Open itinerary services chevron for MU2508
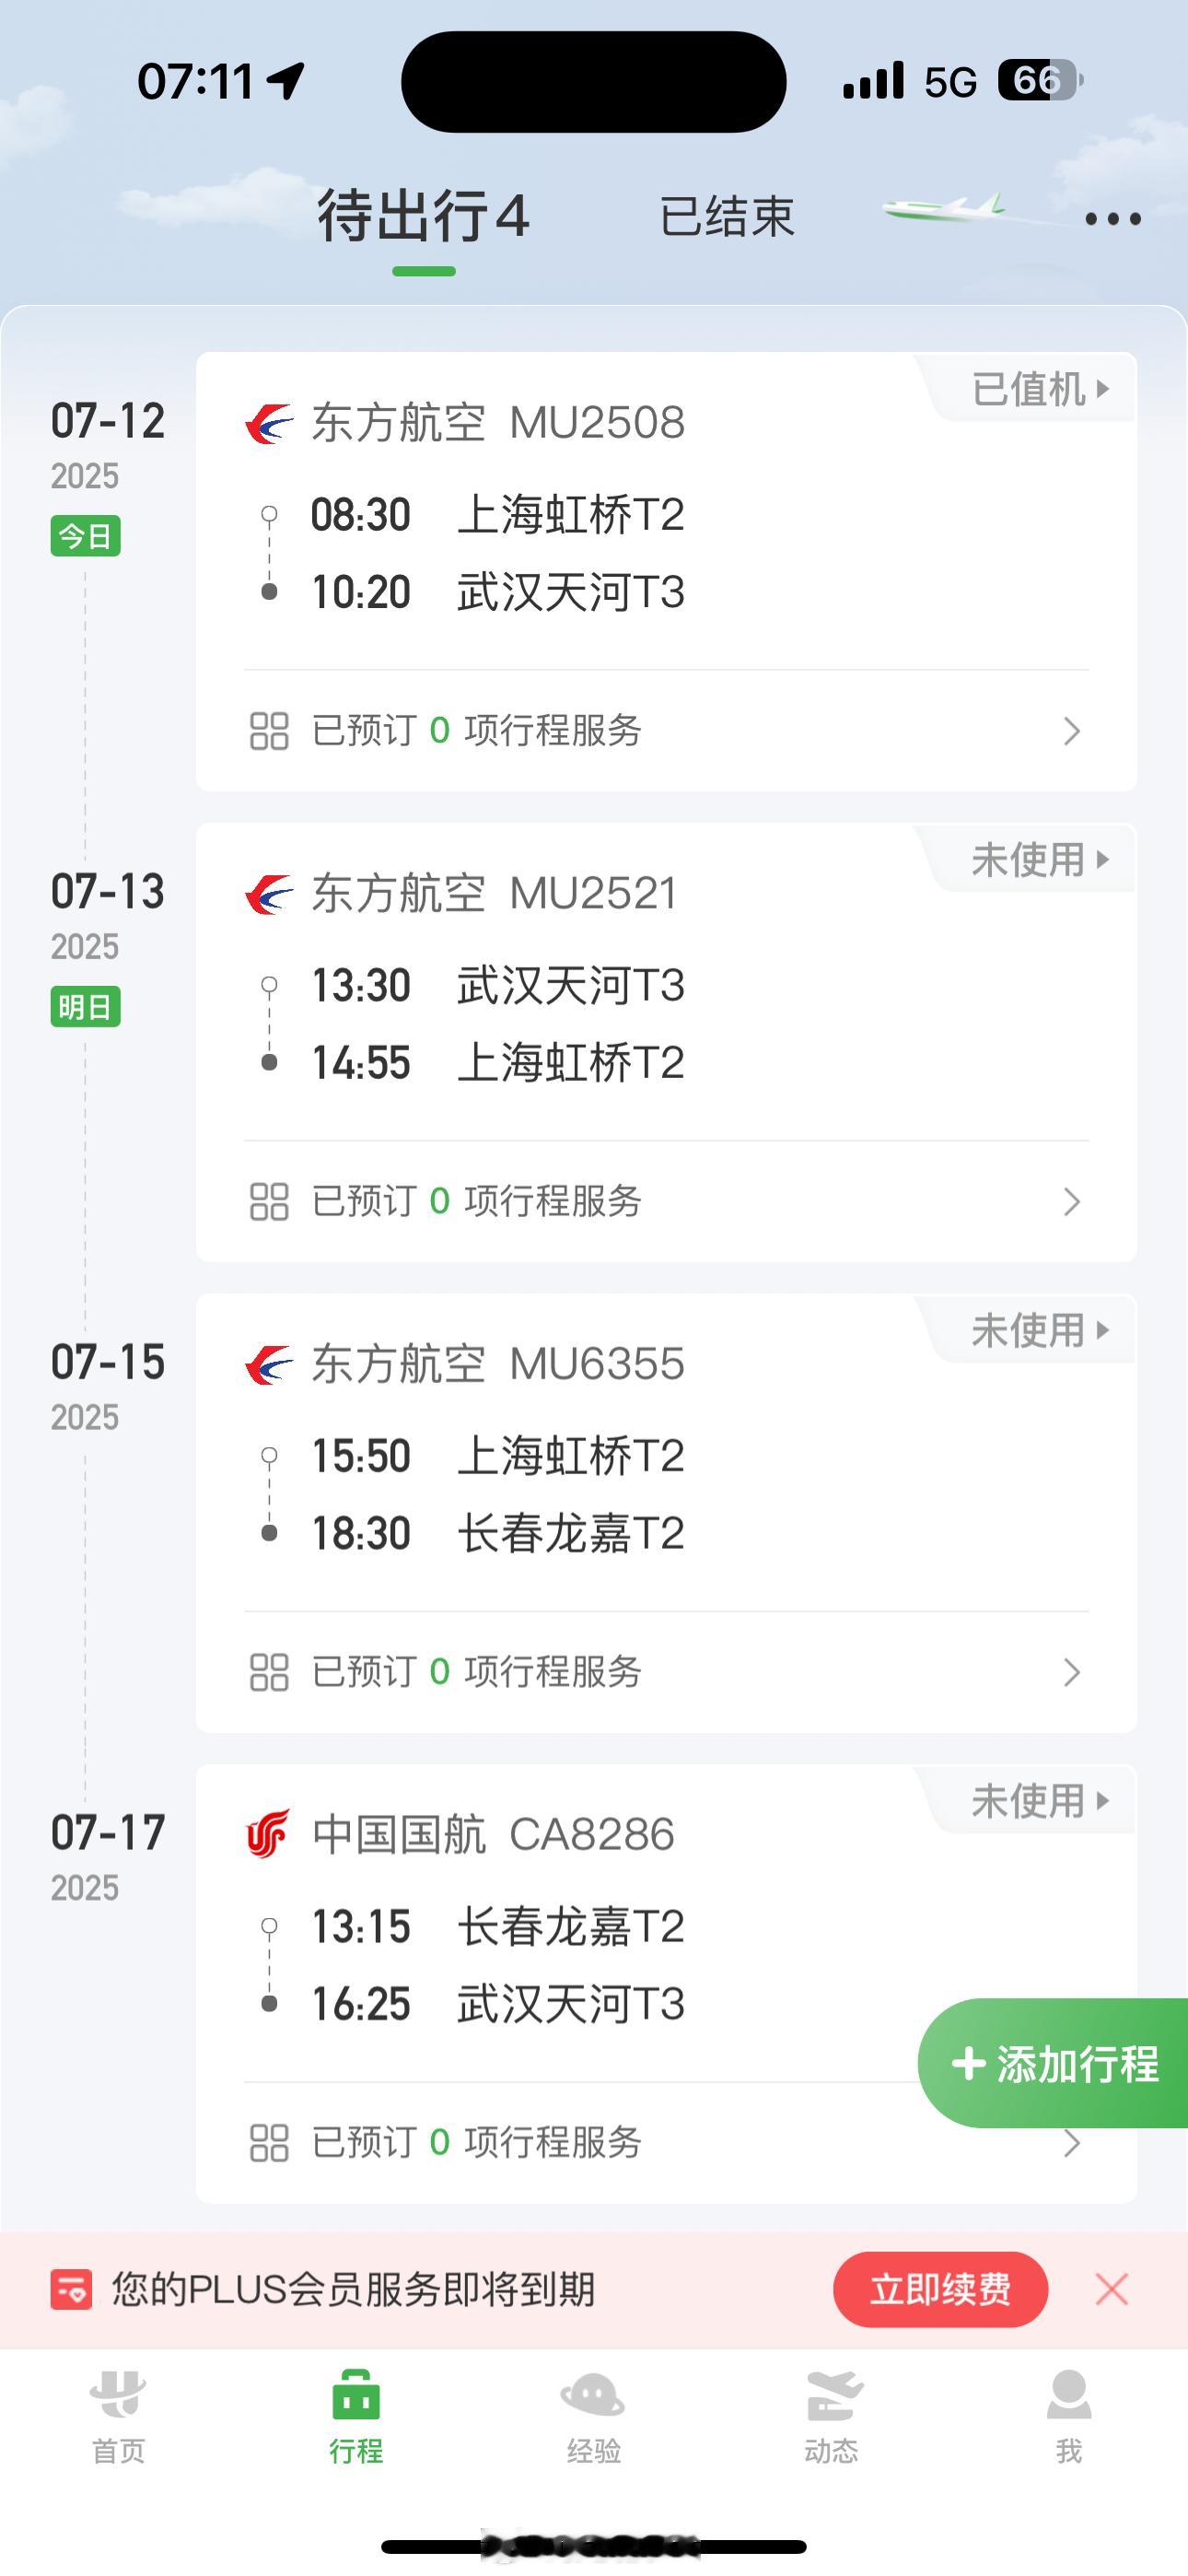The height and width of the screenshot is (2576, 1188). (x=1072, y=731)
